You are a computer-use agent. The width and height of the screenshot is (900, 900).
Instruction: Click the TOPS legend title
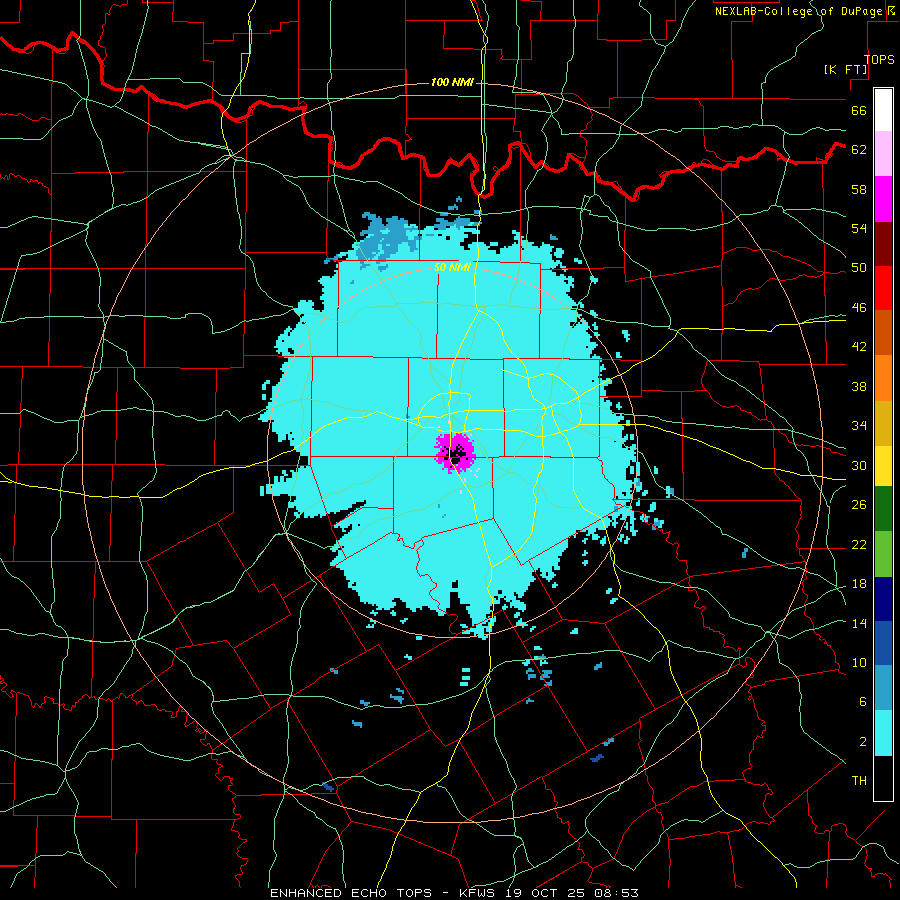pos(879,59)
